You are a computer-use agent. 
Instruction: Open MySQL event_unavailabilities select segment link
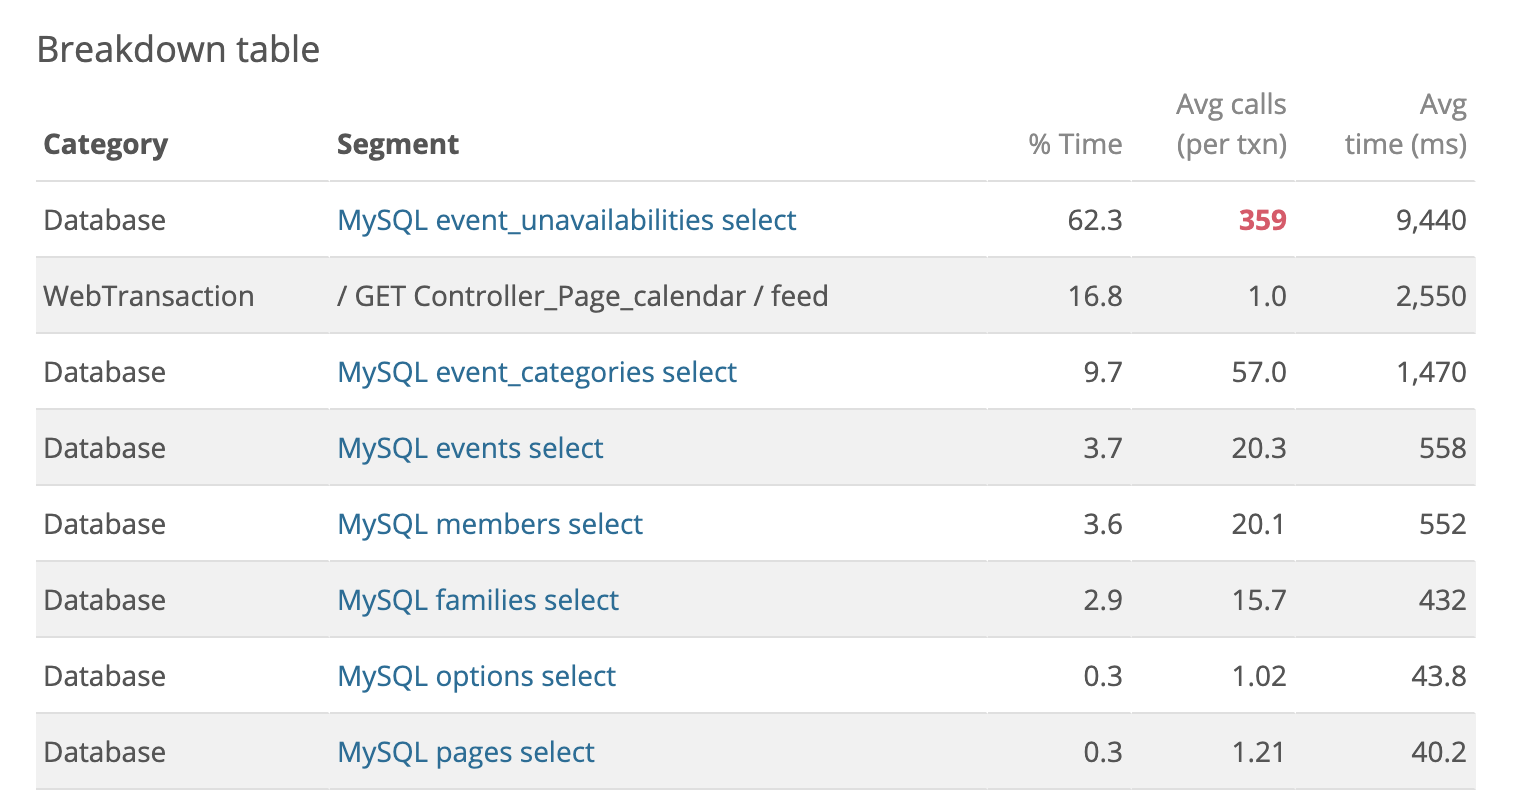(567, 220)
